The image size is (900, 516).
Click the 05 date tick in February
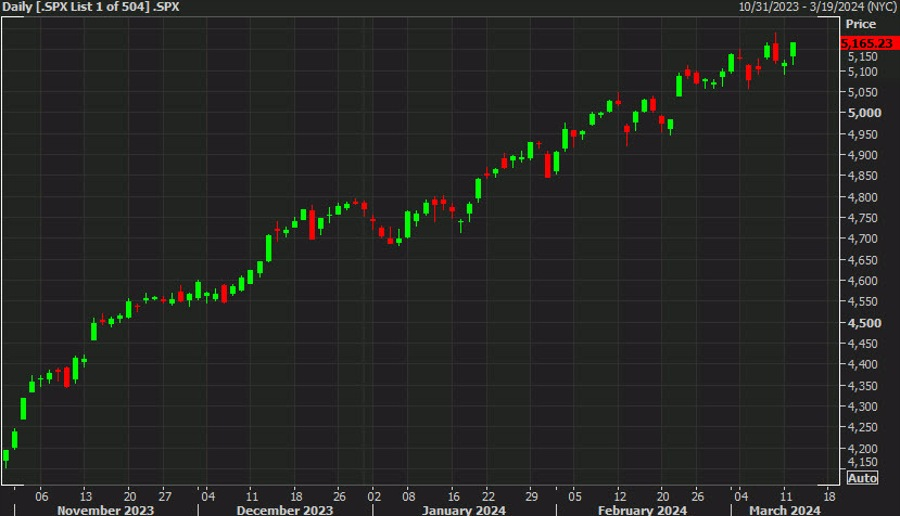click(x=575, y=496)
